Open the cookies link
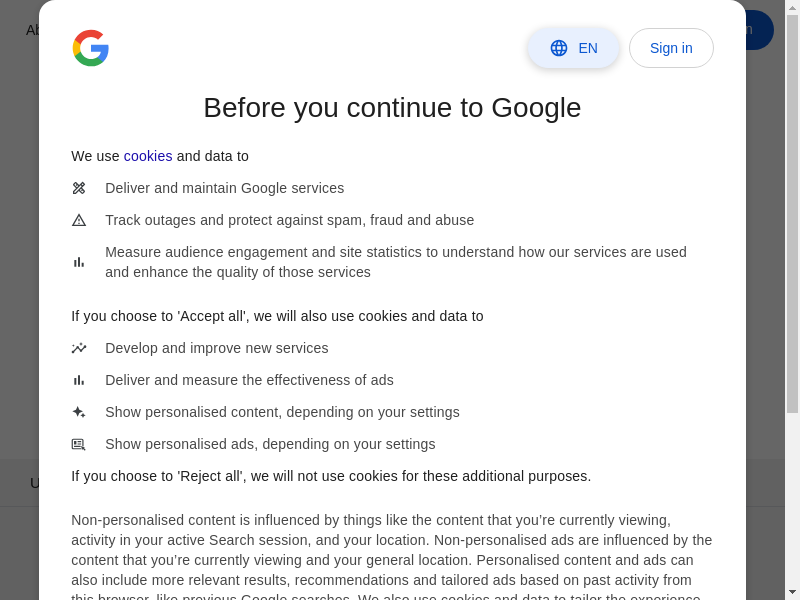Viewport: 800px width, 600px height. pos(148,156)
